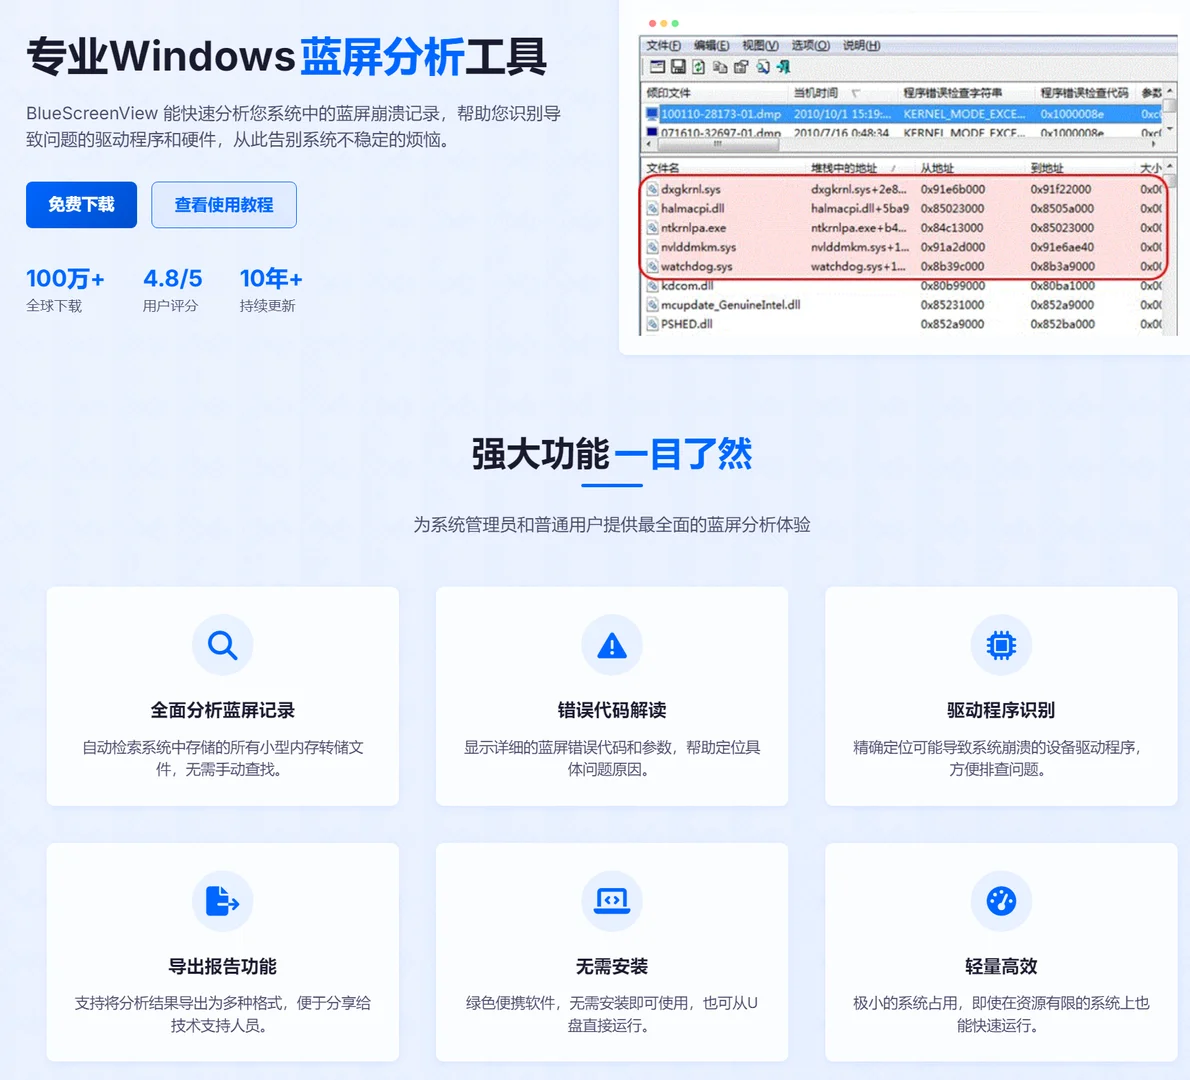Click the Exit door icon in the toolbar
Image resolution: width=1190 pixels, height=1080 pixels.
pos(784,67)
